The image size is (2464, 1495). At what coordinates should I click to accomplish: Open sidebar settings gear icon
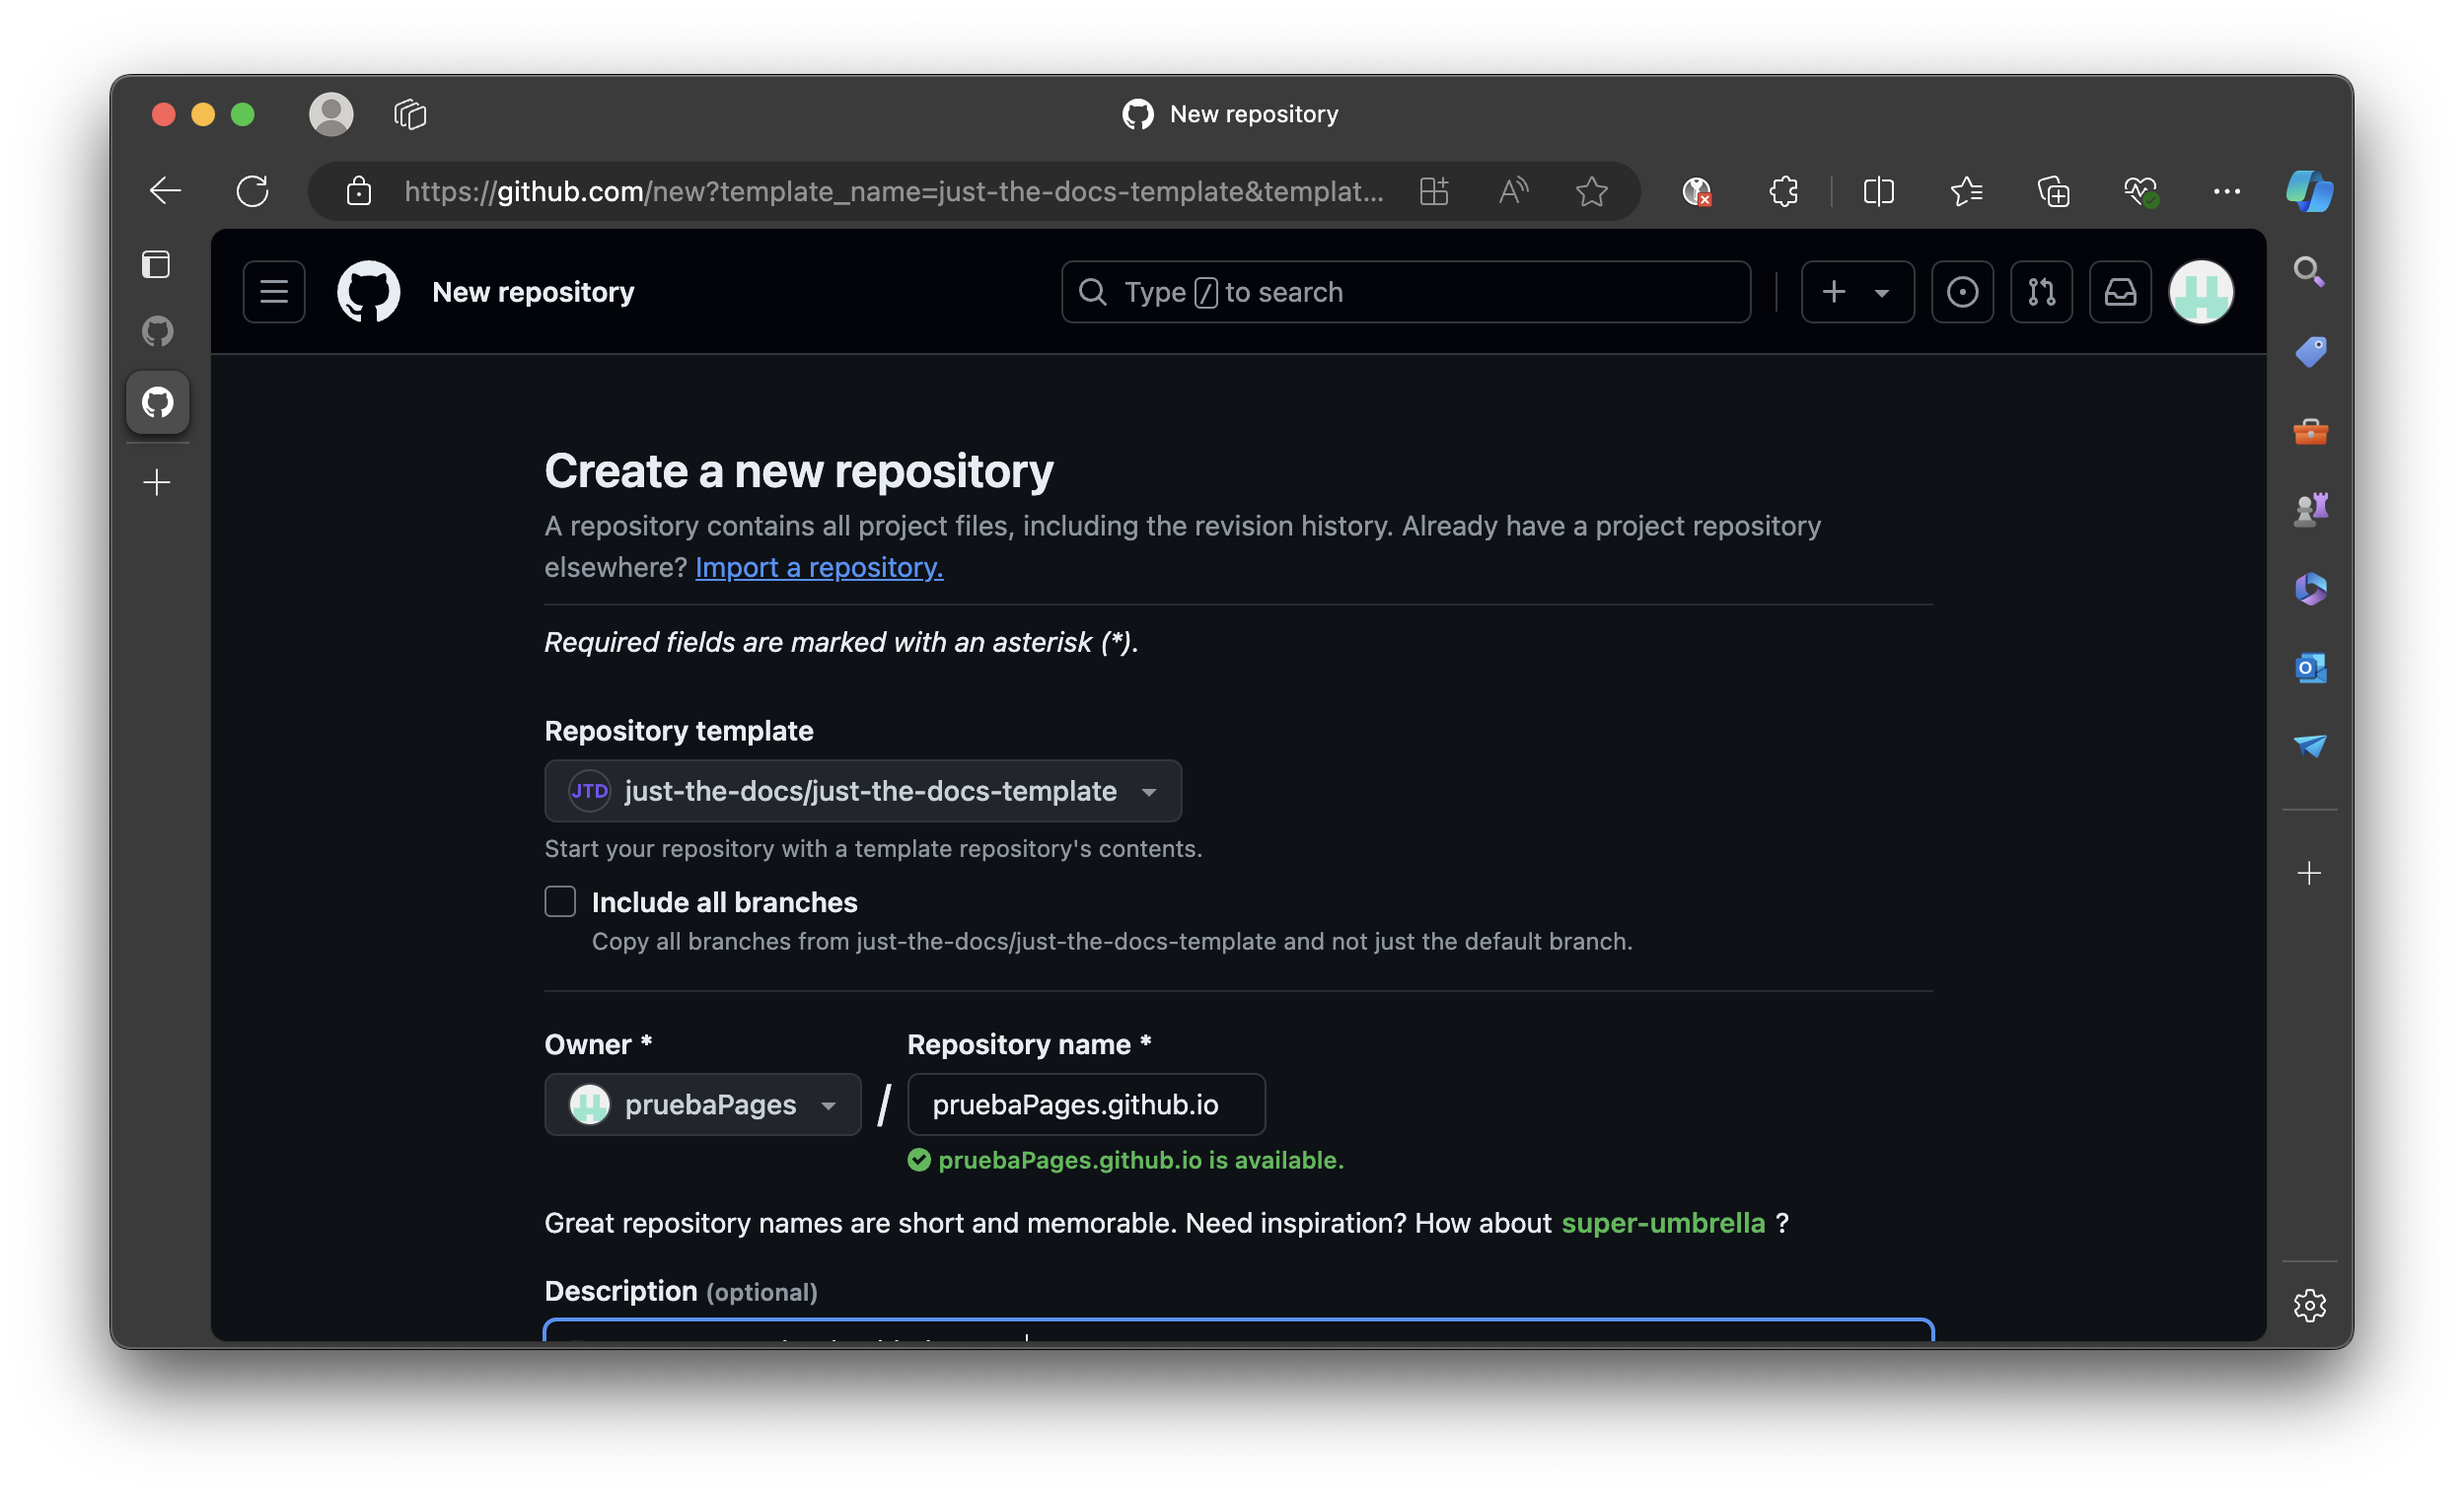click(2309, 1306)
